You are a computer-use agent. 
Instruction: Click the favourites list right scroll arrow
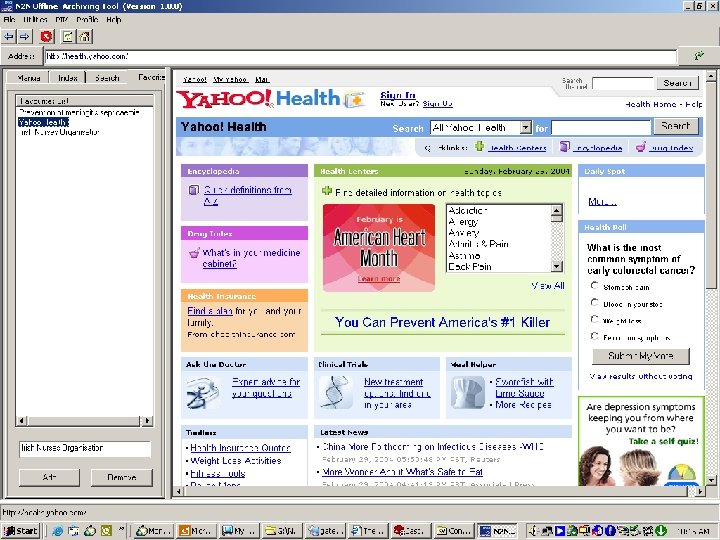(147, 420)
